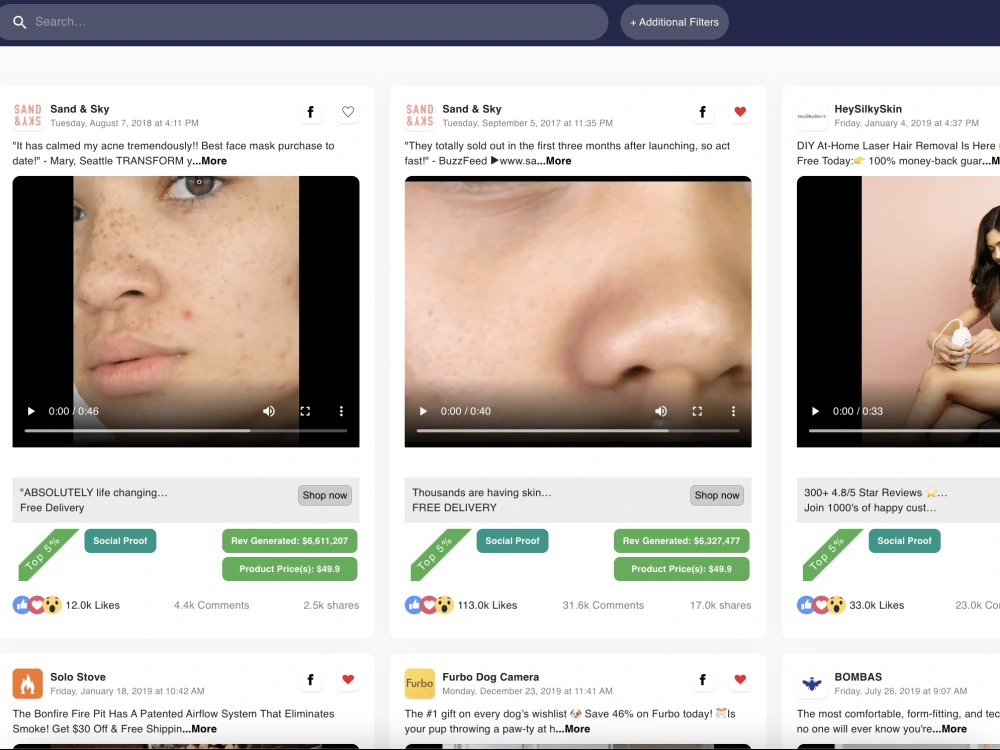The height and width of the screenshot is (750, 1000).
Task: Enter fullscreen on the 0:46 video
Action: tap(305, 411)
